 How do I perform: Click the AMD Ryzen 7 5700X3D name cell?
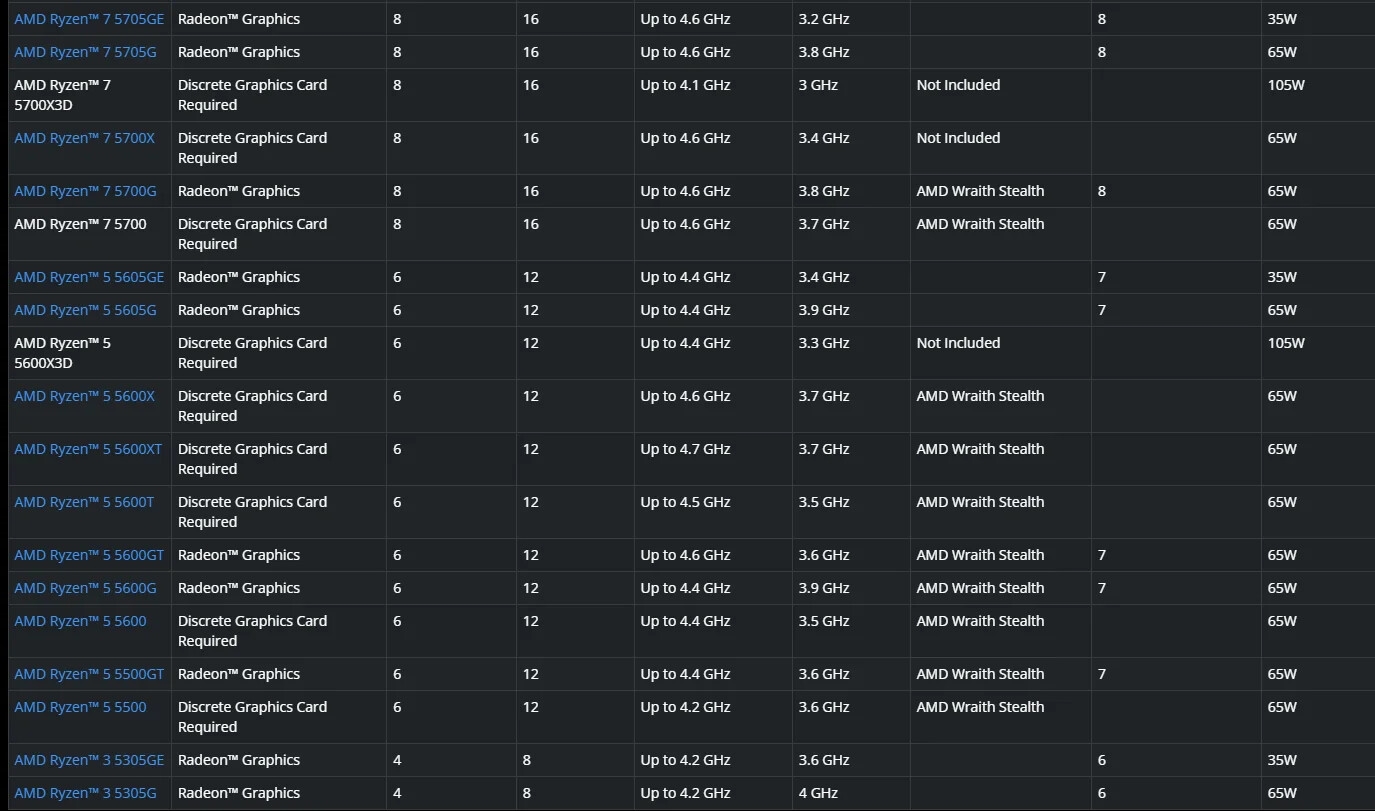62,95
